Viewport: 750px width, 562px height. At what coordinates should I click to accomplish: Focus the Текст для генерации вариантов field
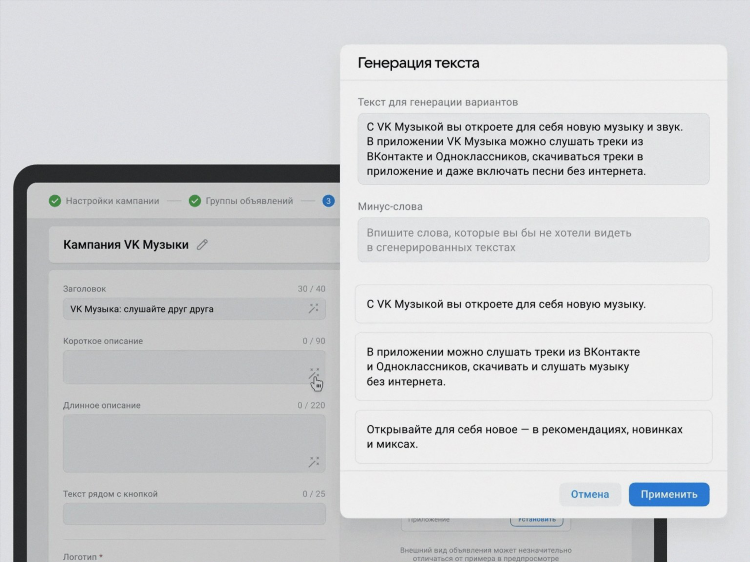[x=533, y=149]
